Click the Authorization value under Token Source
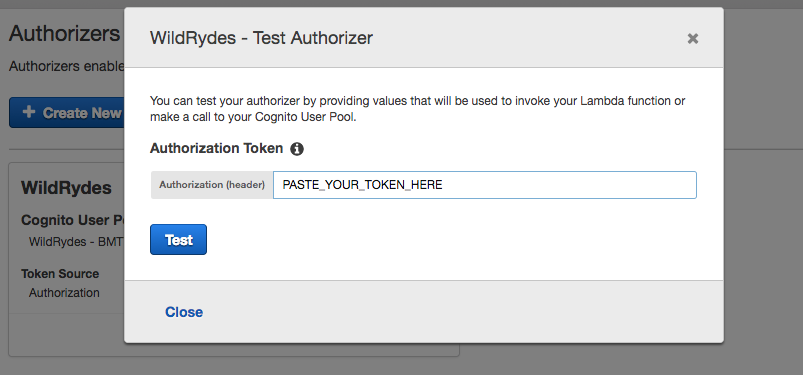803x375 pixels. click(64, 293)
